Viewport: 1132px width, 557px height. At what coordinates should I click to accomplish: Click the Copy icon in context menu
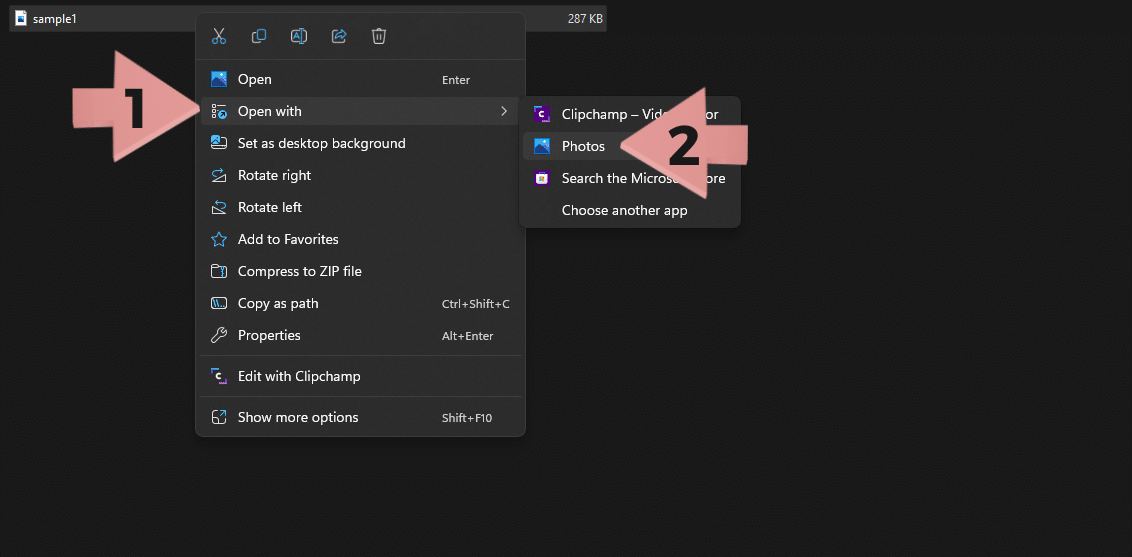point(259,36)
